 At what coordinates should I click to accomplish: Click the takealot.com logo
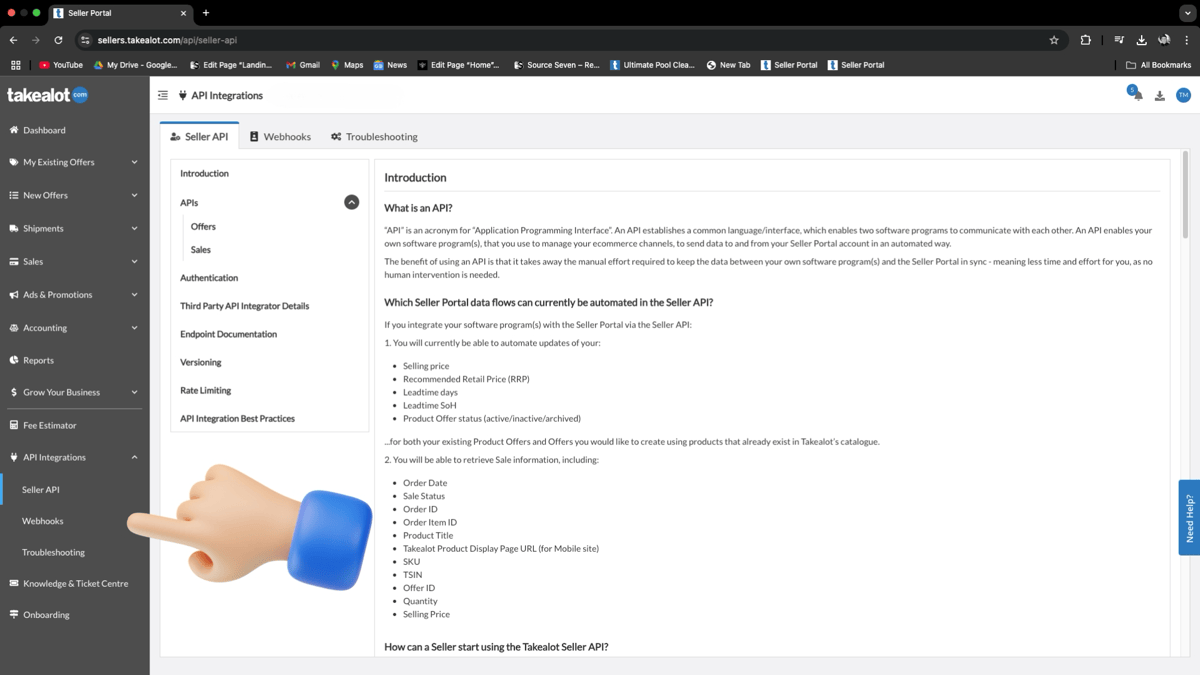pyautogui.click(x=47, y=95)
